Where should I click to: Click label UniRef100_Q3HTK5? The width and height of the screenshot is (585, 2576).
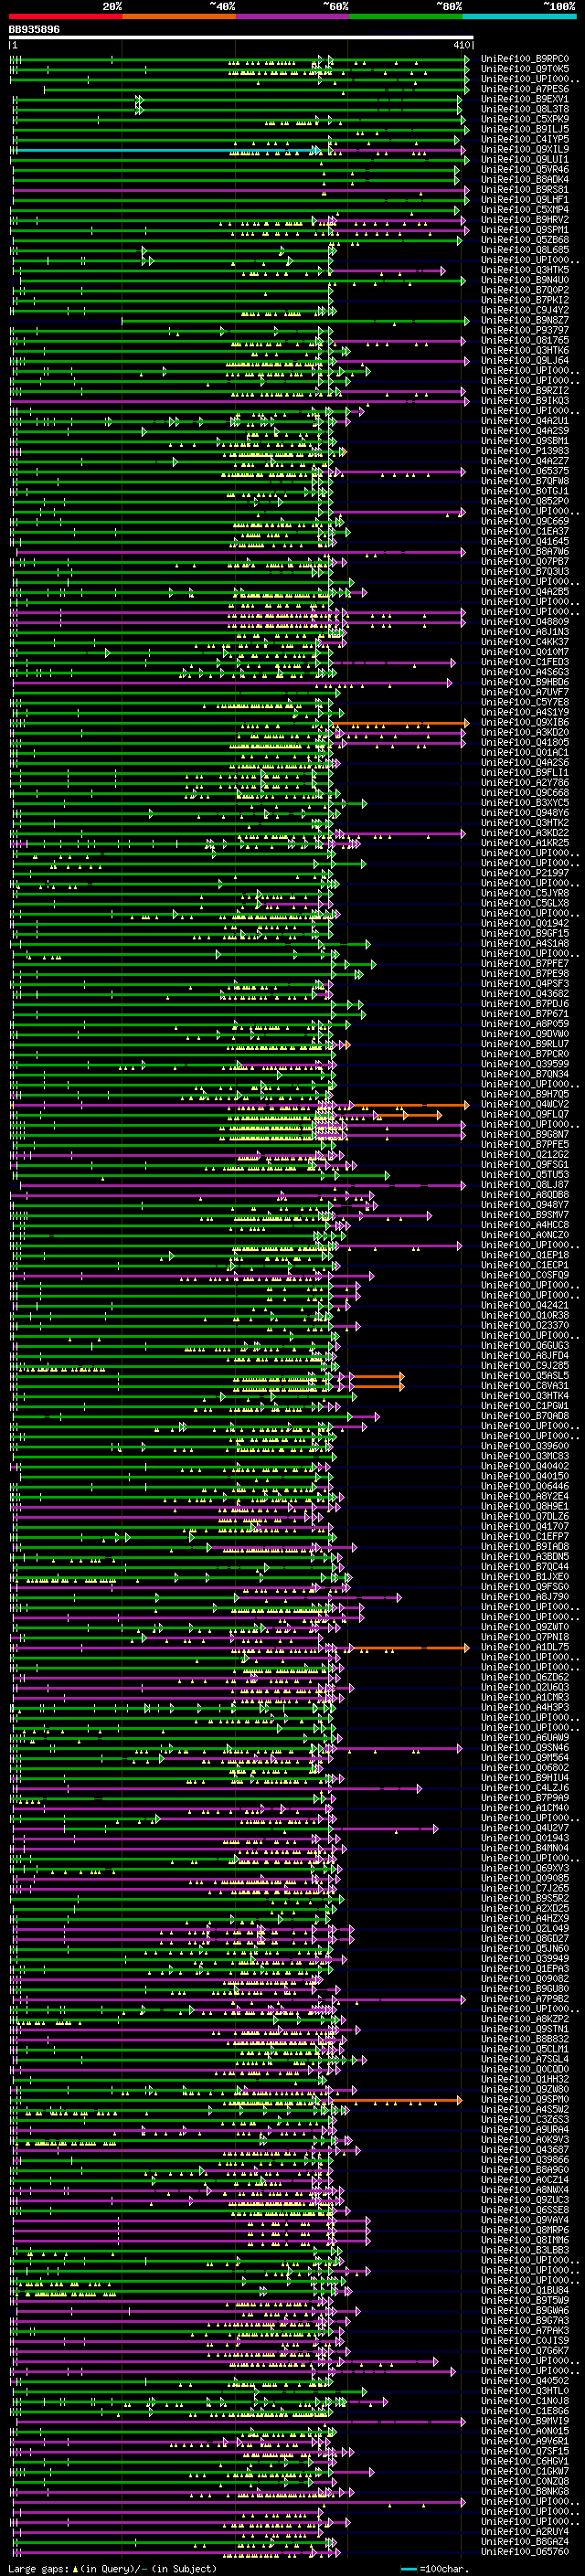[524, 269]
